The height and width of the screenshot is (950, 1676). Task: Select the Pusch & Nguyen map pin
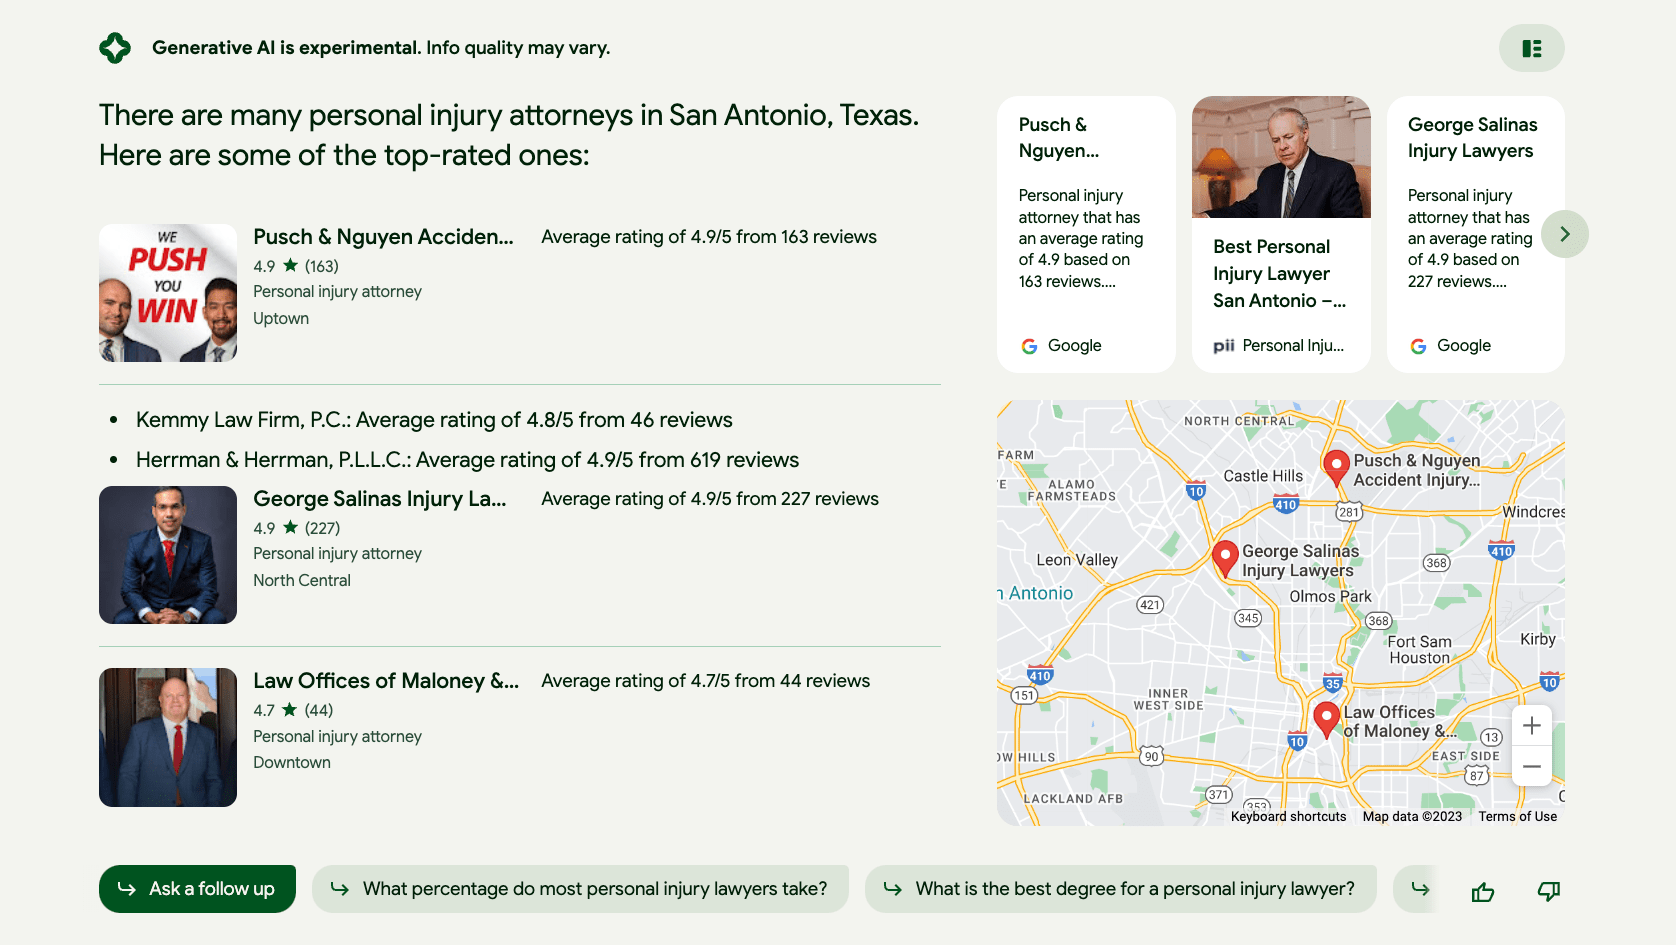(1336, 467)
